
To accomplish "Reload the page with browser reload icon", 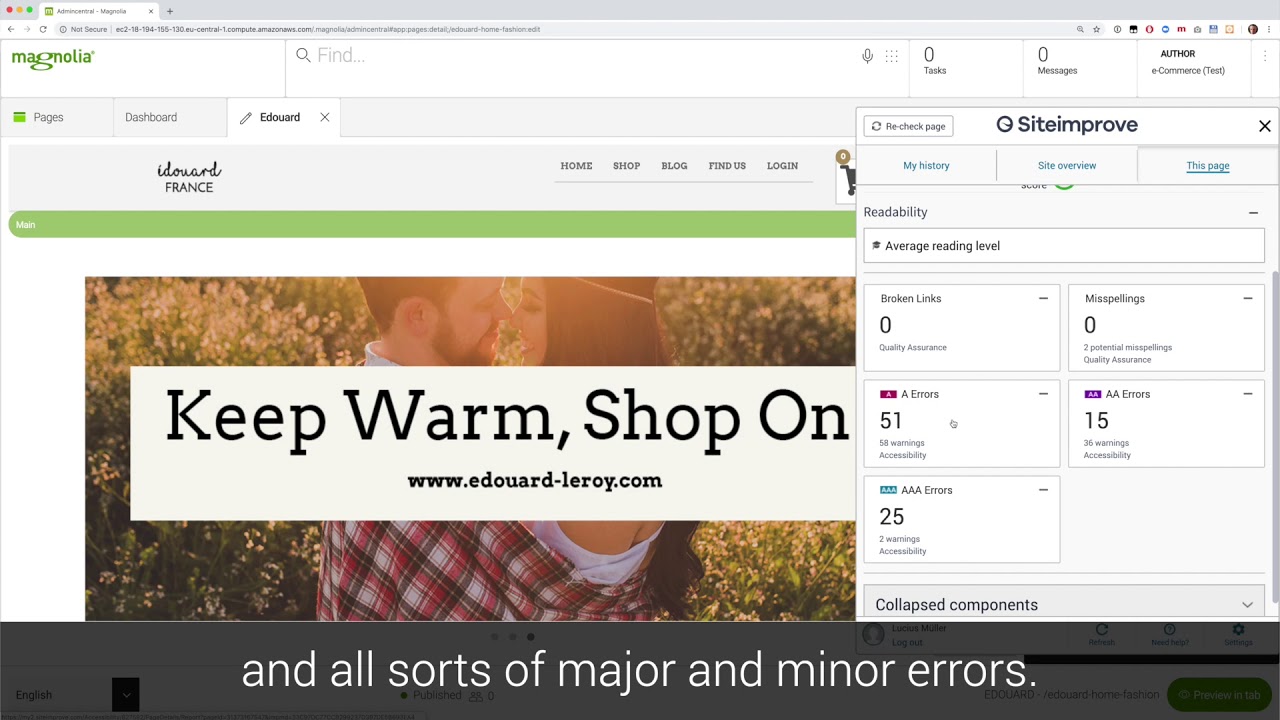I will coord(43,29).
